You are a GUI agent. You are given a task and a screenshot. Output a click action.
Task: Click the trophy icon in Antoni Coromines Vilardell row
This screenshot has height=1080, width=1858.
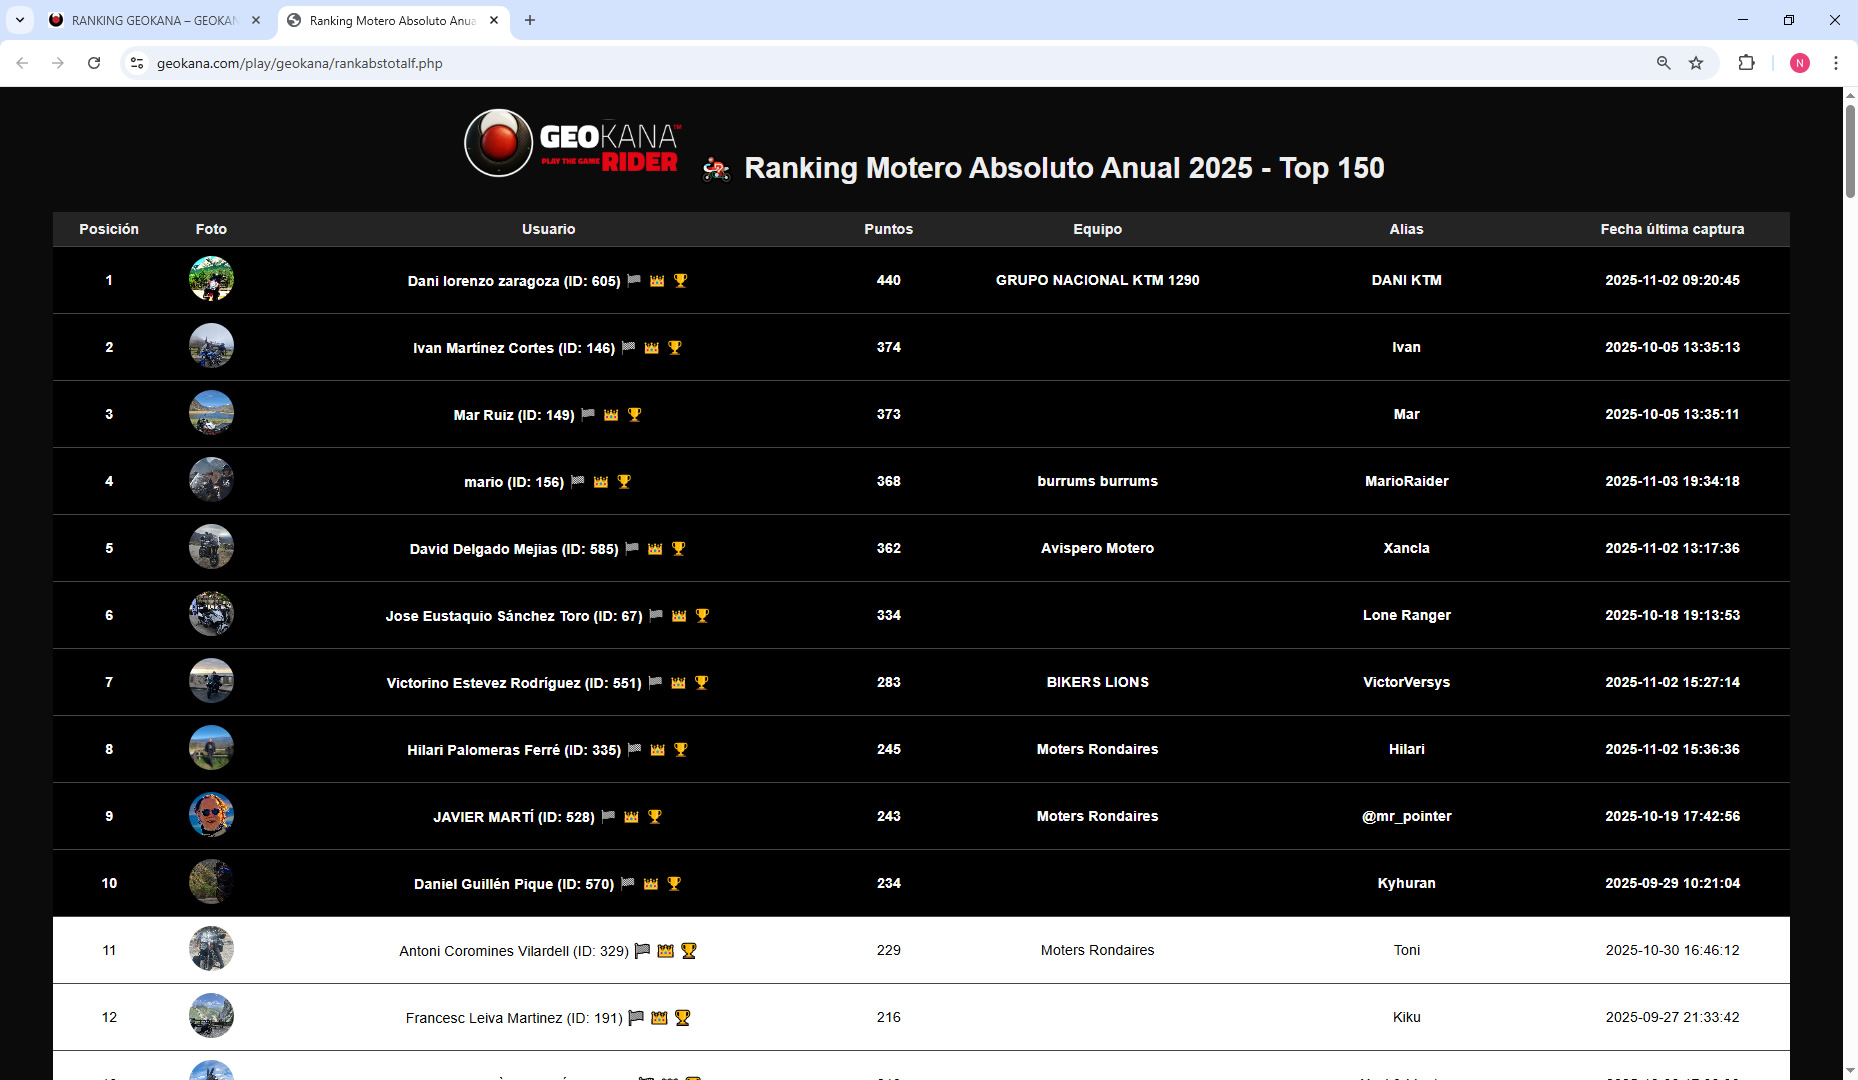[689, 951]
